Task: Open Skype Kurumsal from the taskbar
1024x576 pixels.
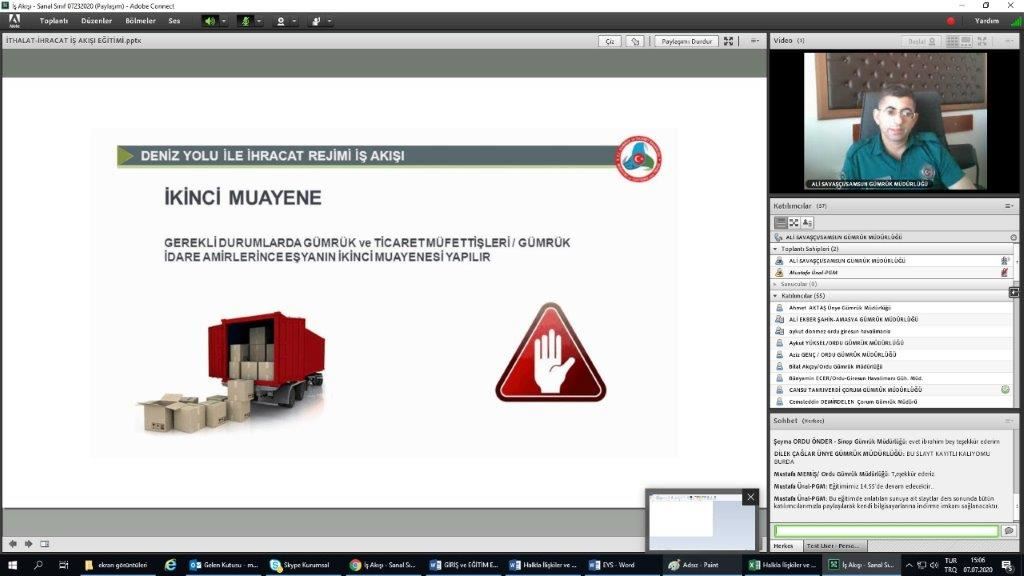Action: pyautogui.click(x=300, y=565)
